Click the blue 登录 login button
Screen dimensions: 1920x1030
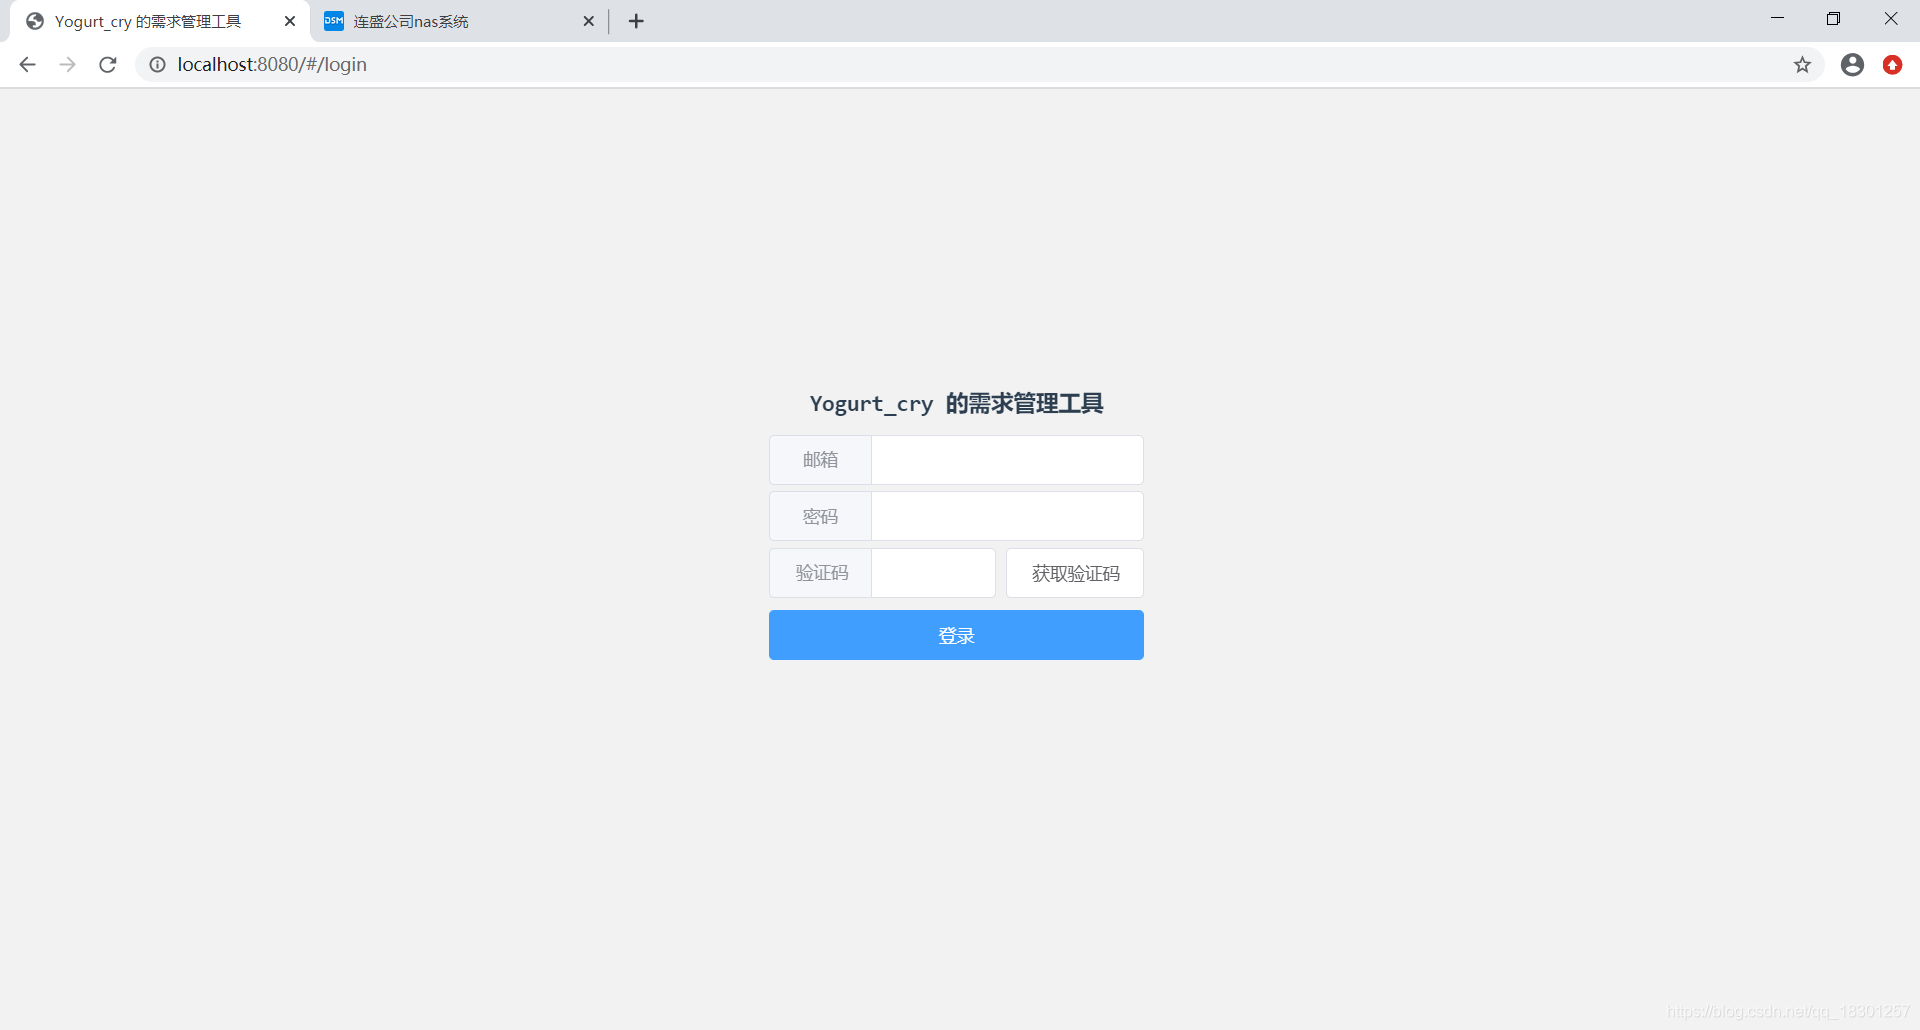(x=956, y=635)
